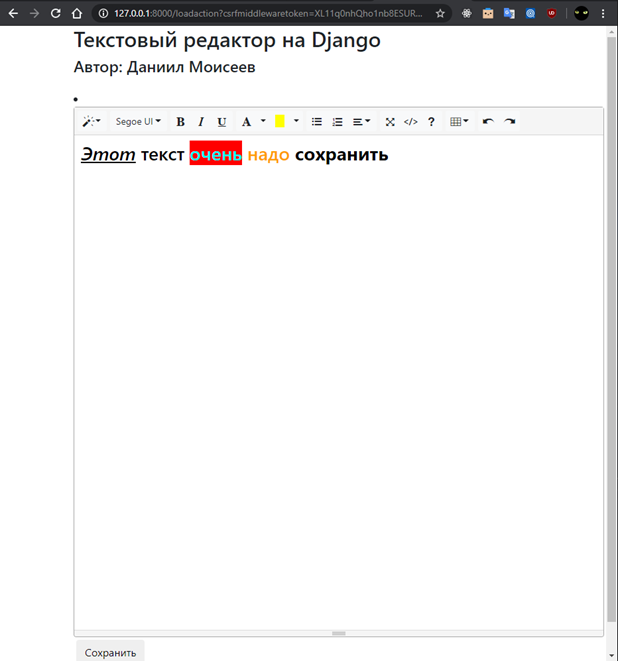Click the text Автор: Даниил Моисеев
The width and height of the screenshot is (618, 661).
164,67
